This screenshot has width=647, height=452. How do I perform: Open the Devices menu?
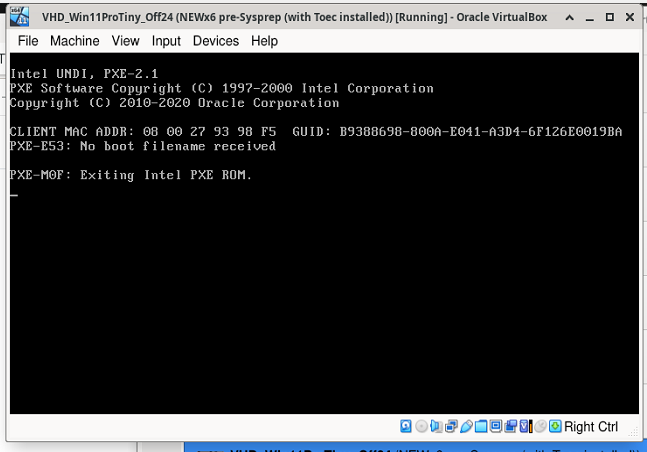click(216, 41)
